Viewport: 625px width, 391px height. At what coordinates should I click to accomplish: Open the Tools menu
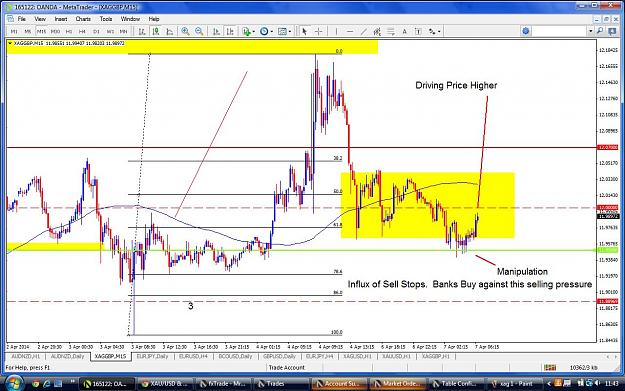click(x=106, y=19)
